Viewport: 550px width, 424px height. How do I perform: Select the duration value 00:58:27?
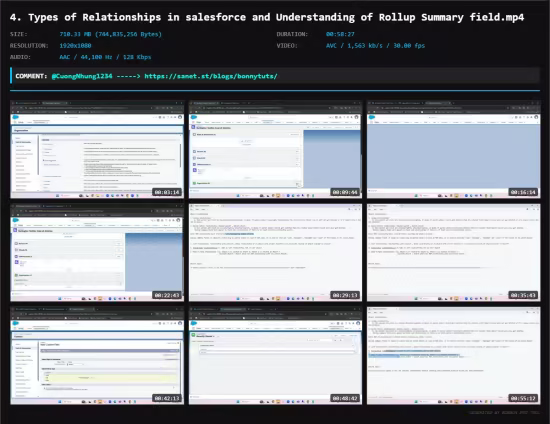click(340, 34)
